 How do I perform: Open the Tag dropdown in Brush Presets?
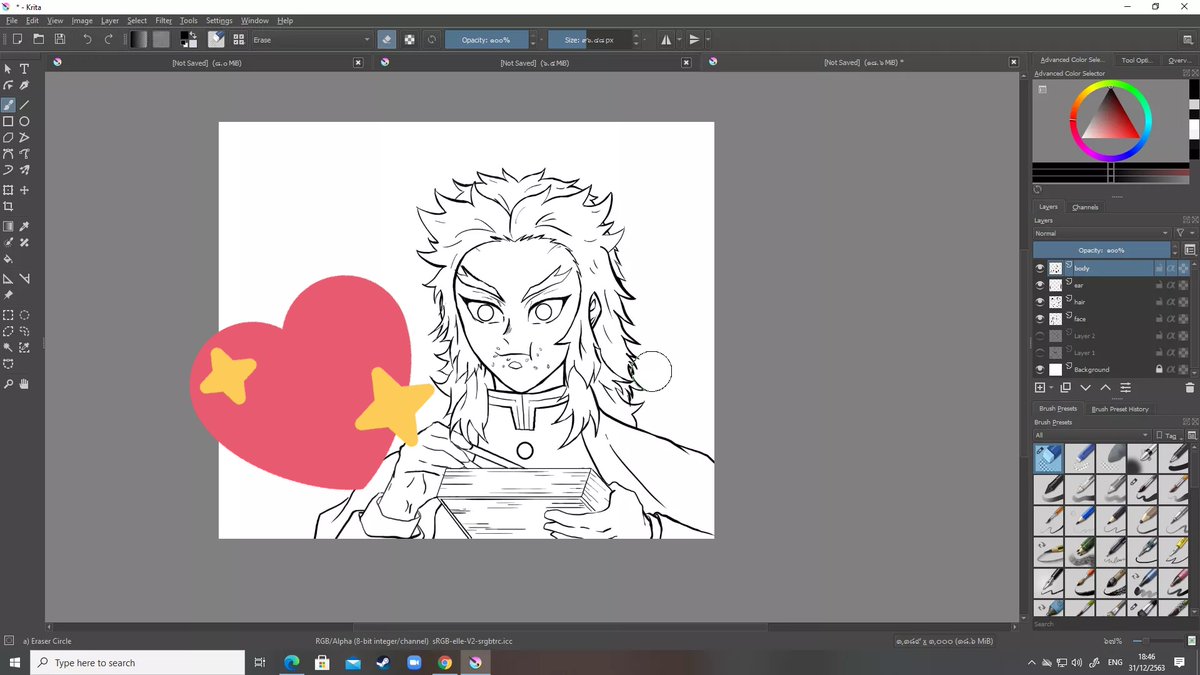[x=1169, y=435]
